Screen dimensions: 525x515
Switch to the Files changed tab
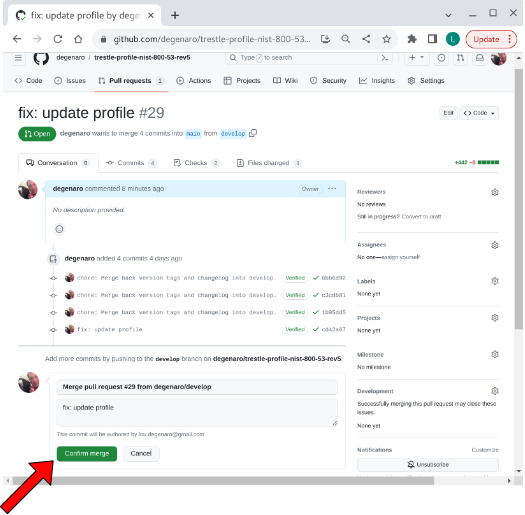click(x=269, y=163)
